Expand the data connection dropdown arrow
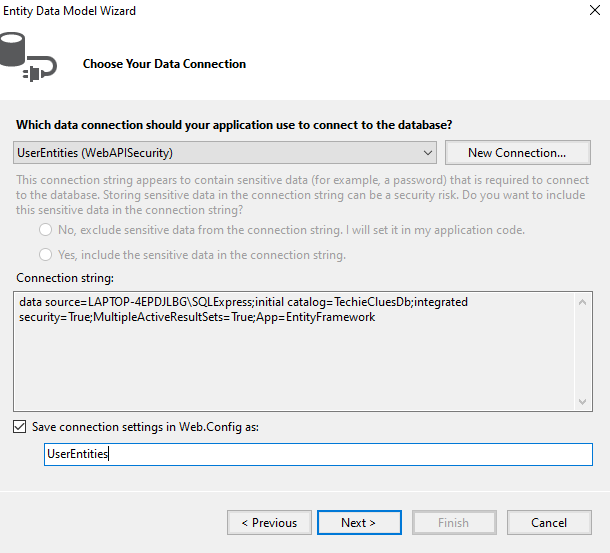The width and height of the screenshot is (610, 553). [428, 153]
